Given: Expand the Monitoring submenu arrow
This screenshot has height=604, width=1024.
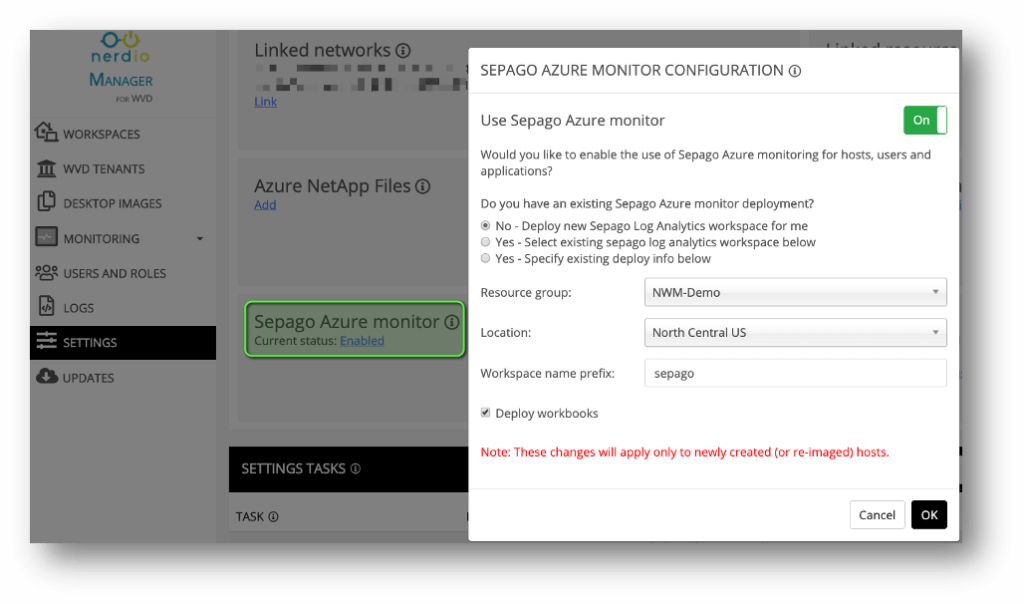Looking at the screenshot, I should (x=200, y=239).
